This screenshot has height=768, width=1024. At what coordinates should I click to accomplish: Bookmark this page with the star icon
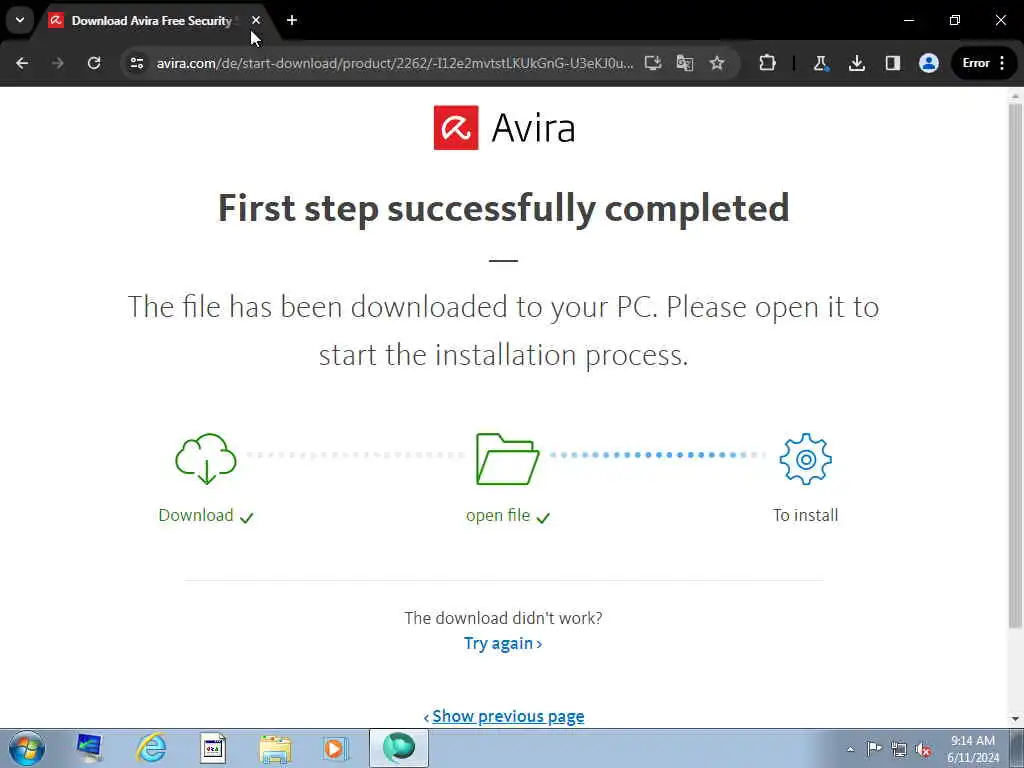pos(717,63)
